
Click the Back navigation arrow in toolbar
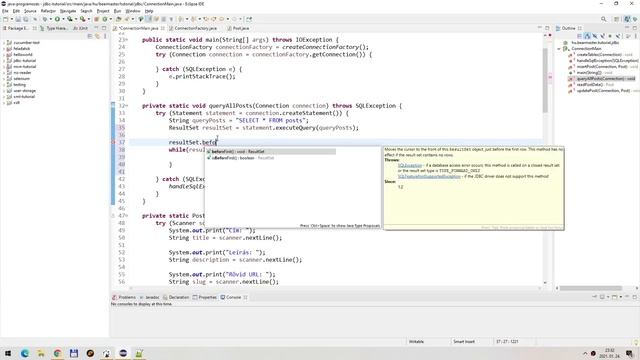(x=222, y=19)
